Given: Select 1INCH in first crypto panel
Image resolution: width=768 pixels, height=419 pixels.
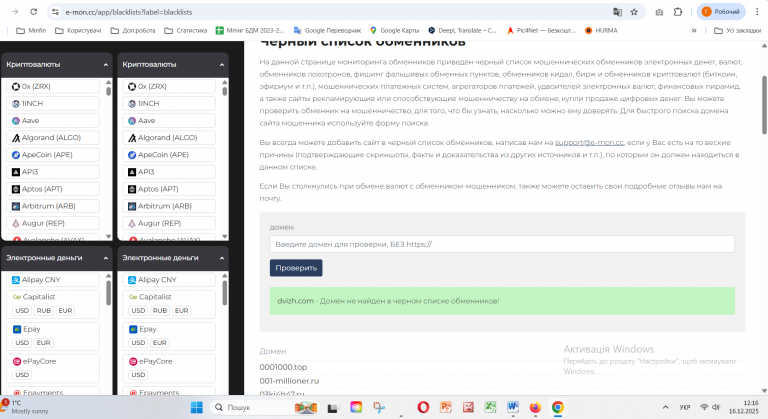Looking at the screenshot, I should [53, 103].
